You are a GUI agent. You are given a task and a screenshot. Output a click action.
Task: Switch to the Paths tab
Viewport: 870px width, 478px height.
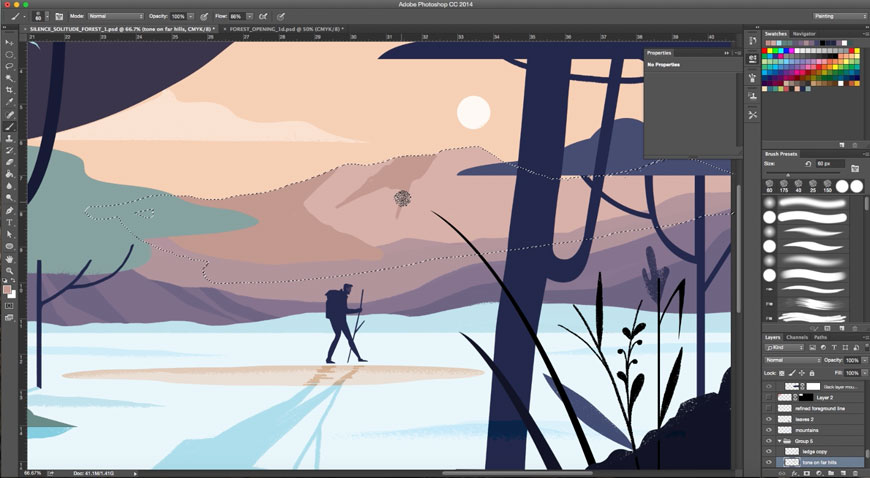[x=821, y=337]
